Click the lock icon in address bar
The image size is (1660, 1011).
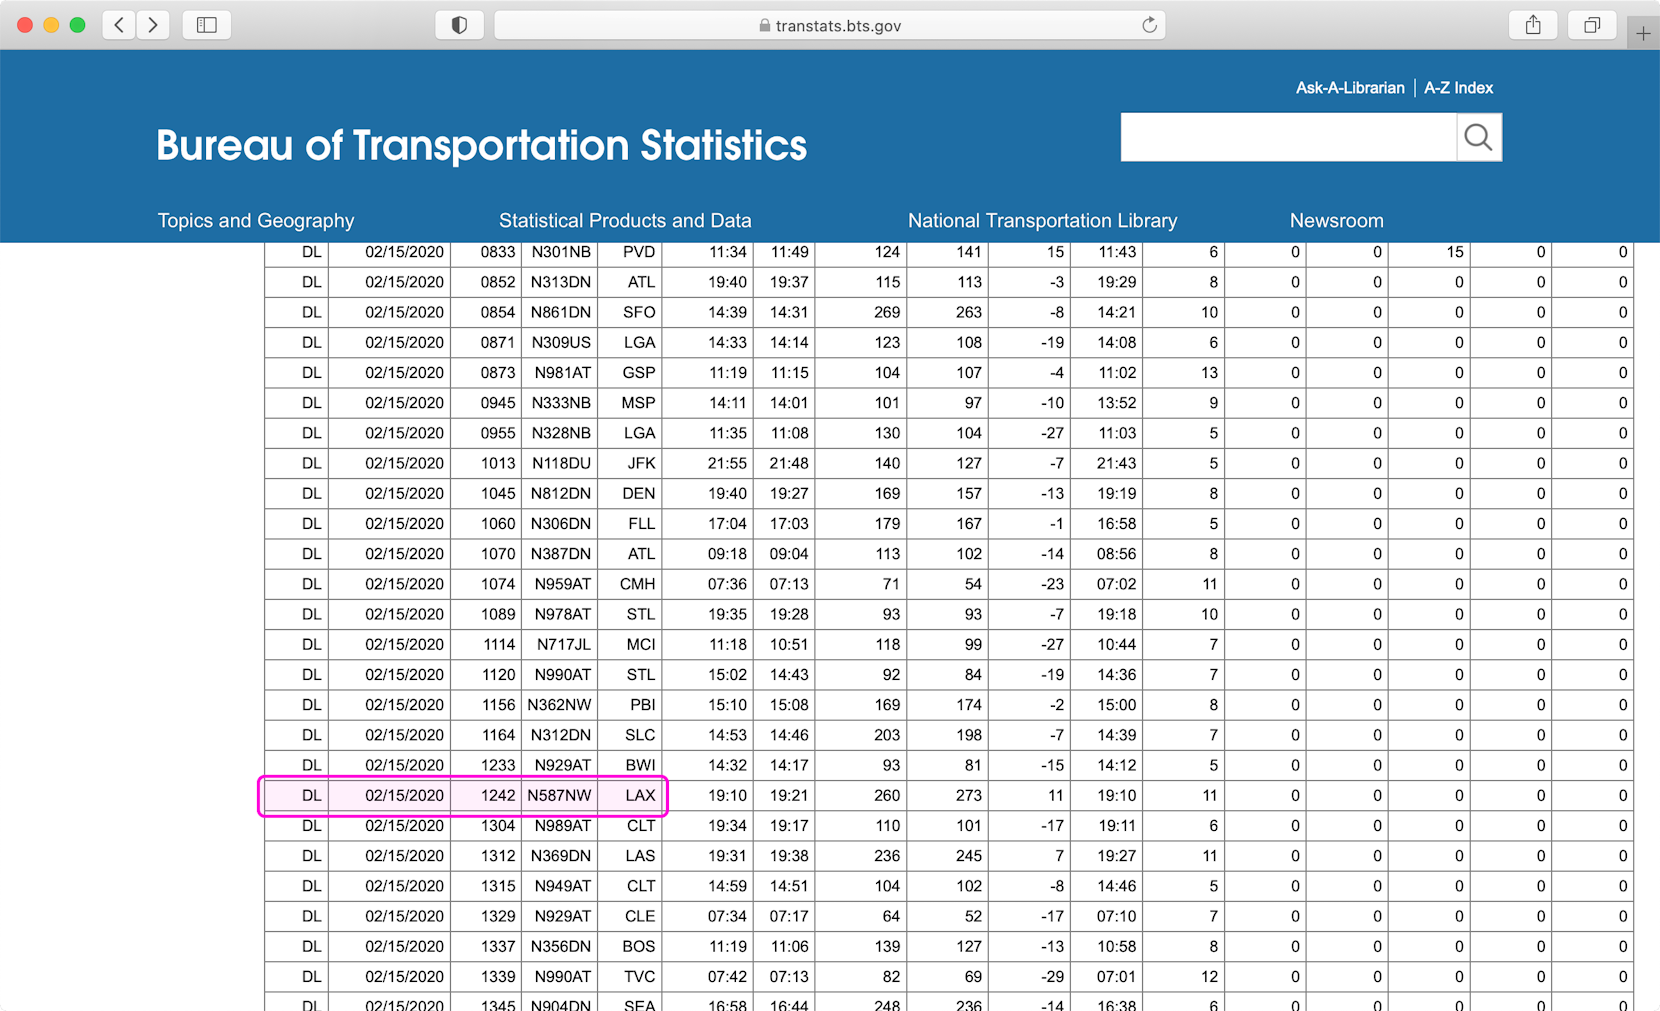coord(765,25)
